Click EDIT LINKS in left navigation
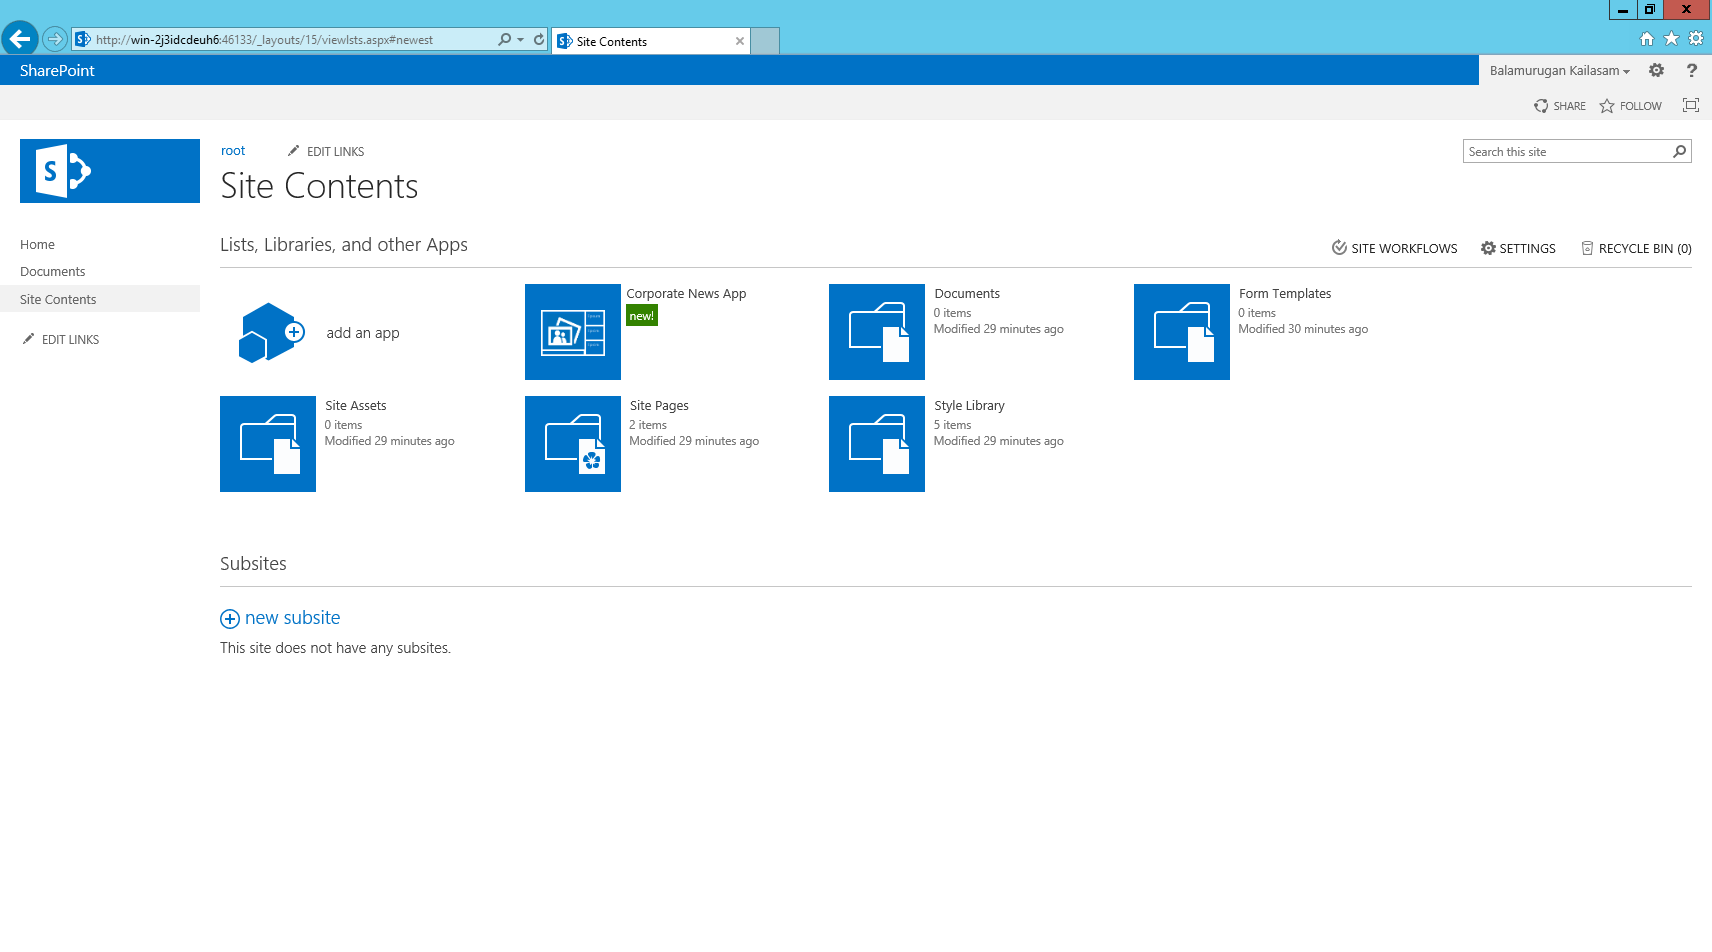This screenshot has height=952, width=1712. coord(61,340)
